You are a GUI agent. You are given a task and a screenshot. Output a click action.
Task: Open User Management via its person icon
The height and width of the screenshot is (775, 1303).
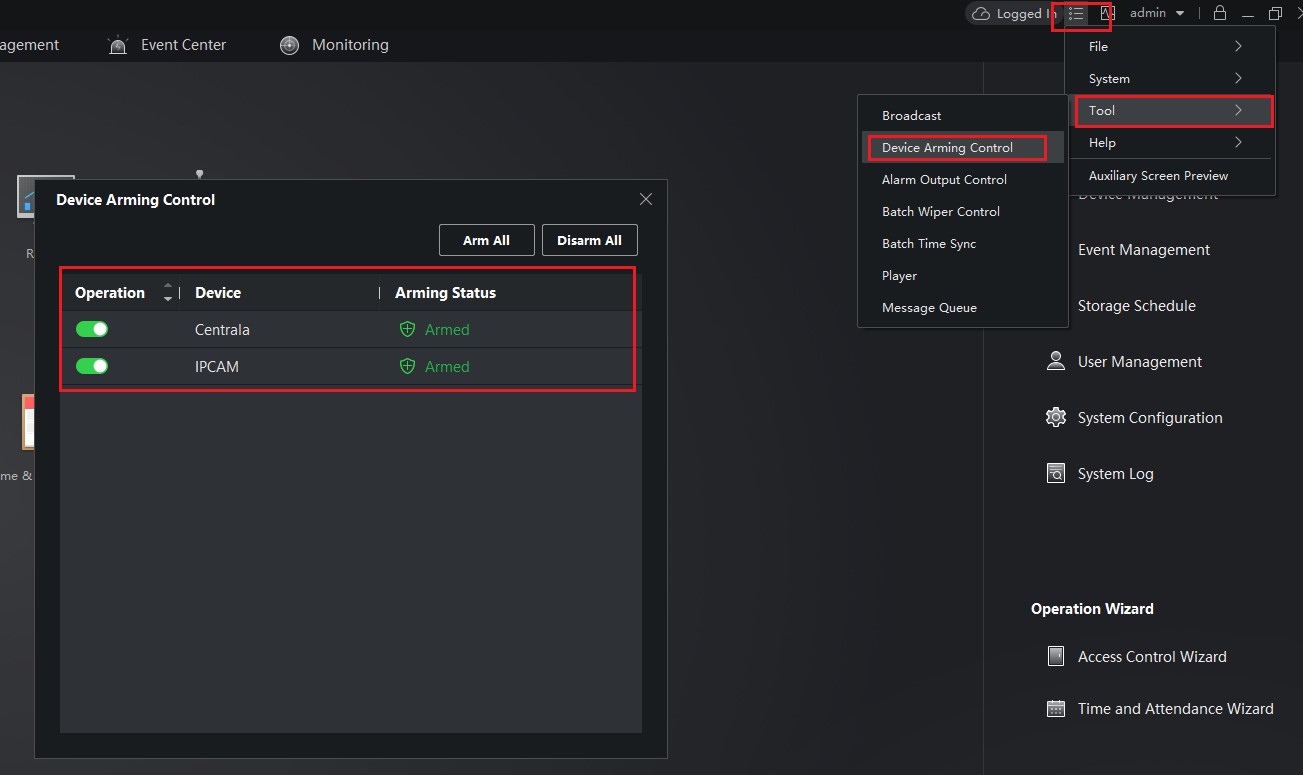[x=1055, y=361]
